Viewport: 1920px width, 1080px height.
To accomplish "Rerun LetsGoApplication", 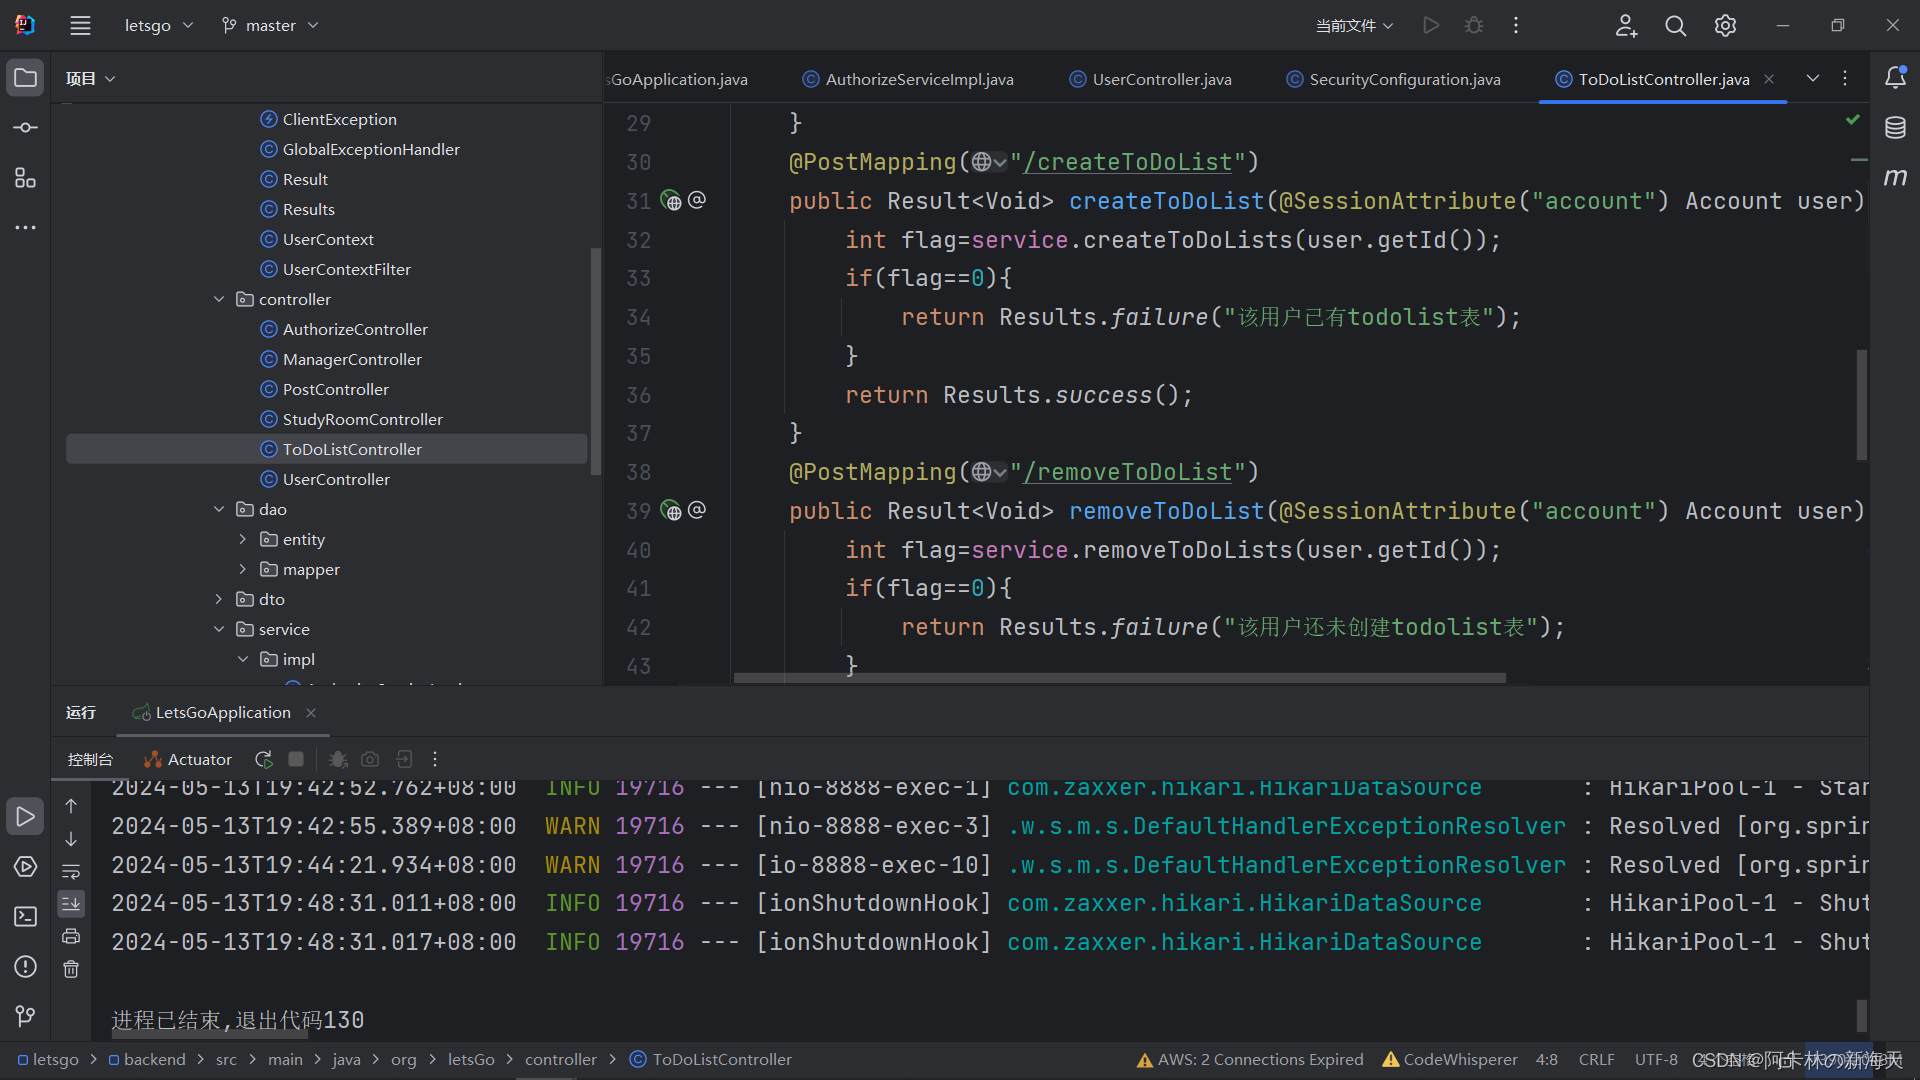I will (264, 760).
